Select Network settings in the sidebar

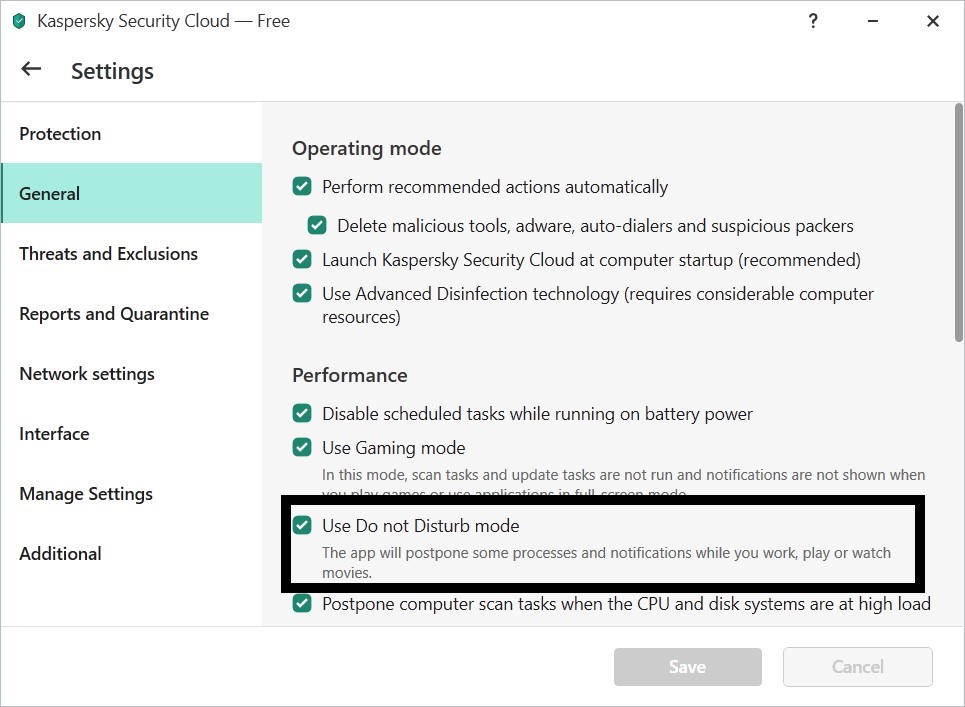87,374
